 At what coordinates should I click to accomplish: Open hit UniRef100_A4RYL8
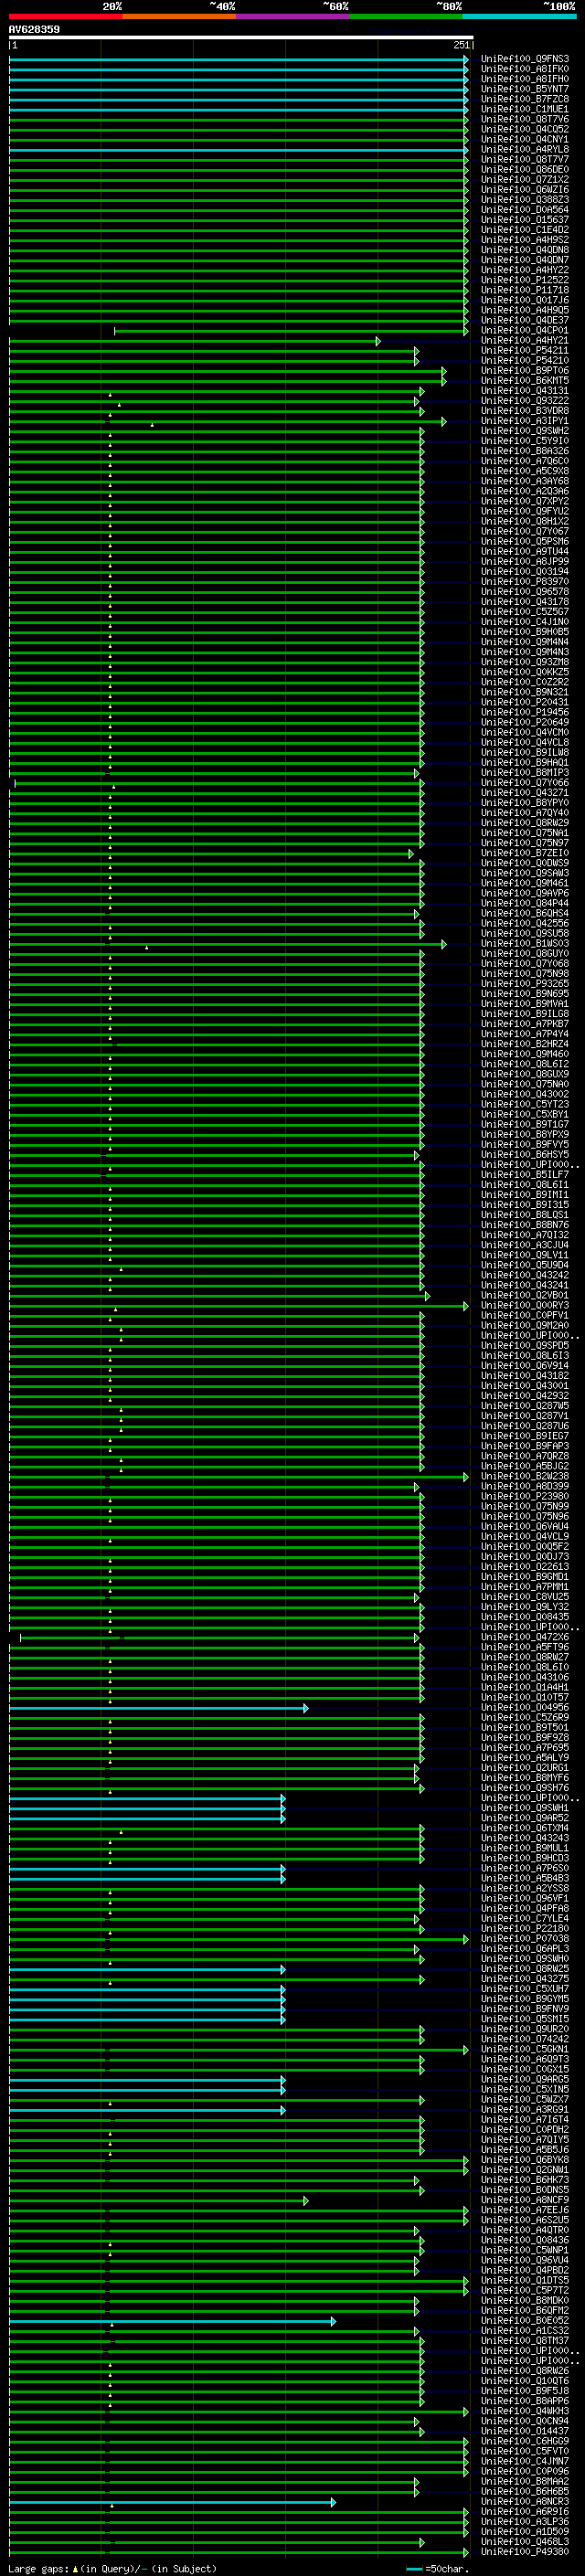(x=524, y=149)
